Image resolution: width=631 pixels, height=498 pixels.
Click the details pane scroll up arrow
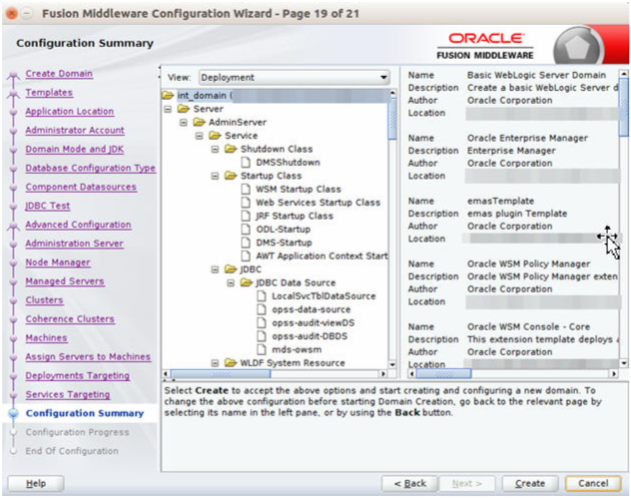click(x=623, y=74)
